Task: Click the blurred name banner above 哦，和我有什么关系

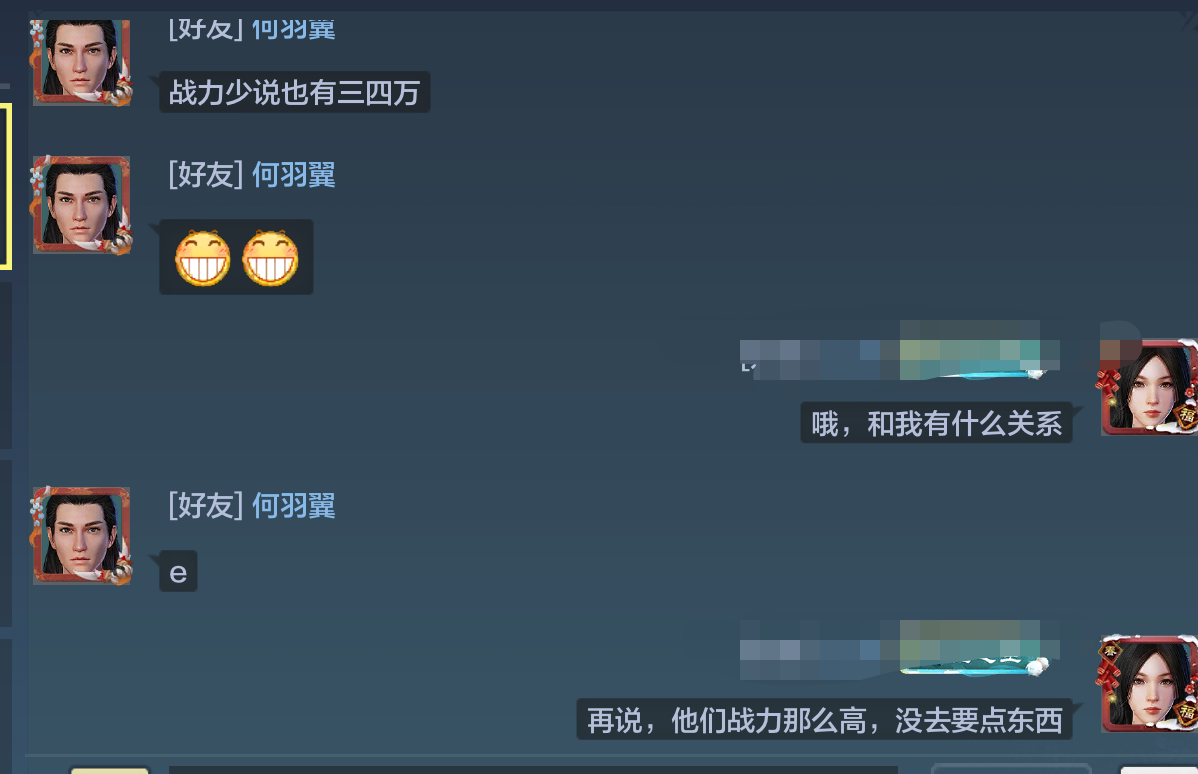Action: (899, 351)
